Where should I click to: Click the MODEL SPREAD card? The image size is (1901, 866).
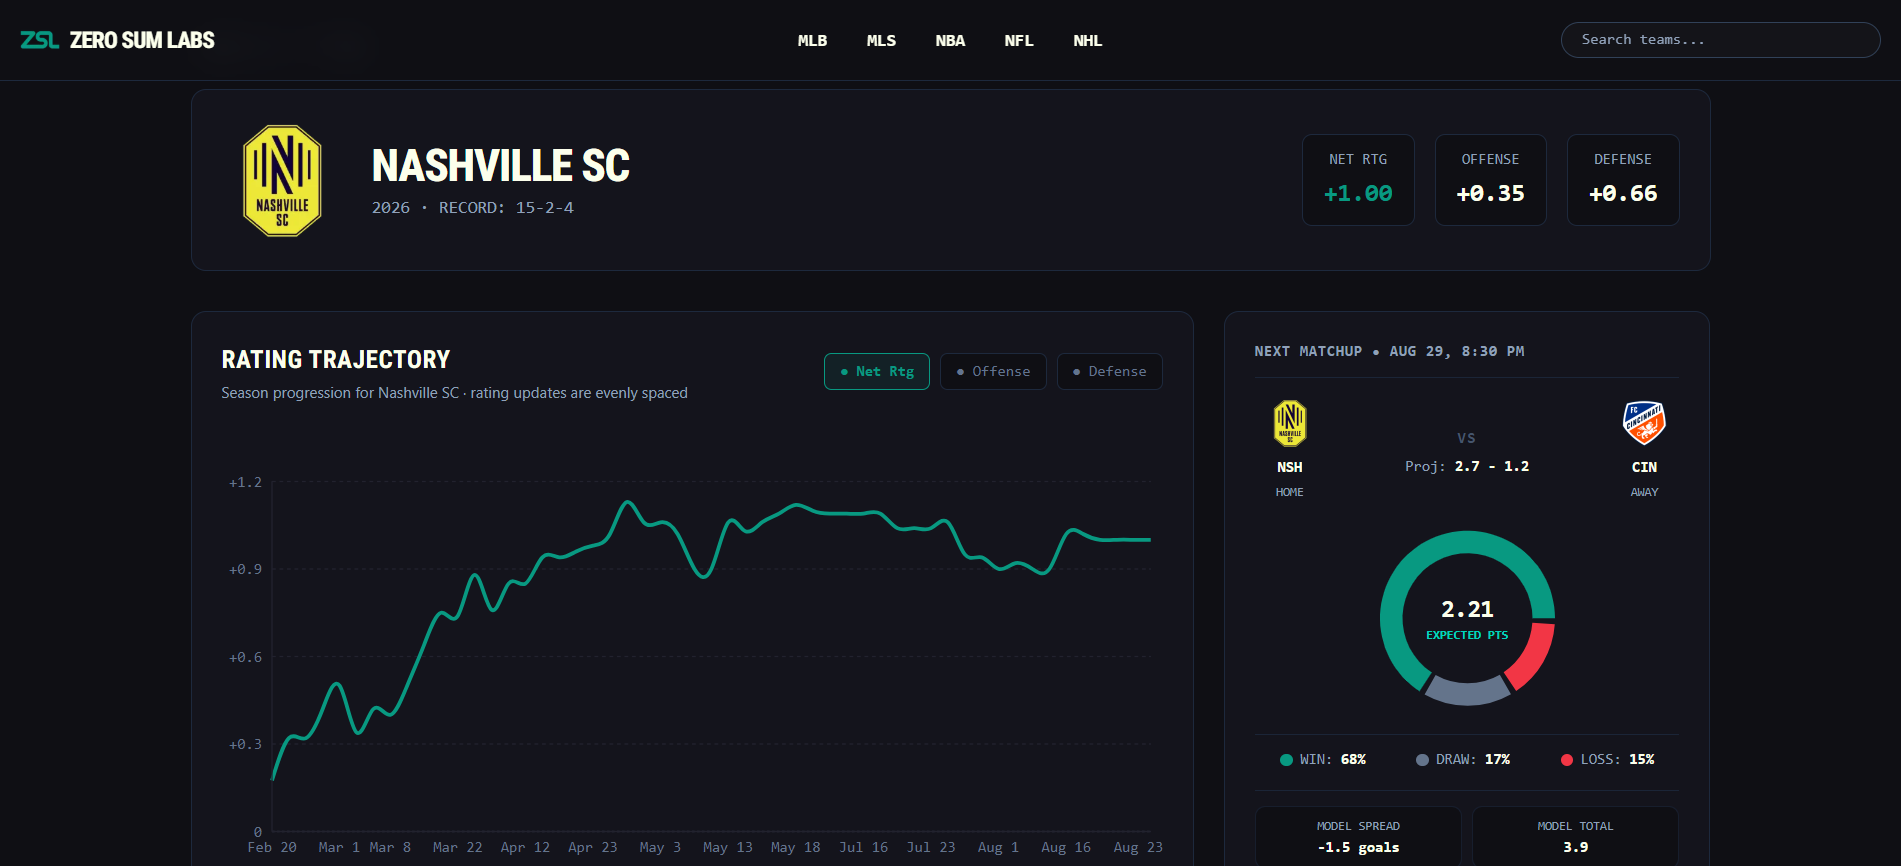(x=1358, y=837)
